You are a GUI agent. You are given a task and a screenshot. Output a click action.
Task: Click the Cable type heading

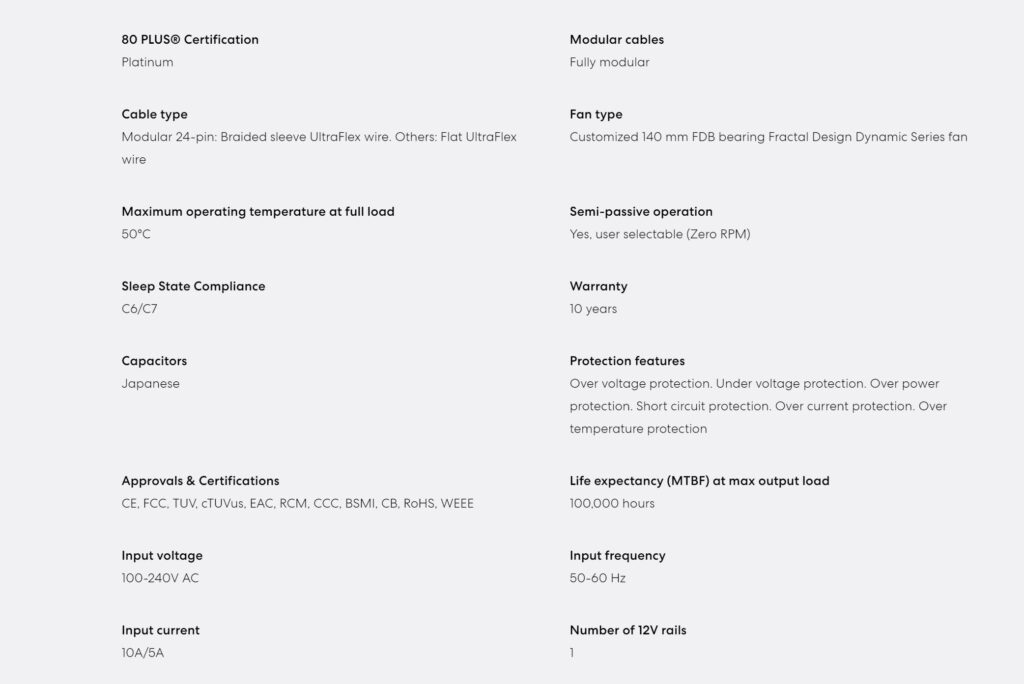(x=154, y=114)
